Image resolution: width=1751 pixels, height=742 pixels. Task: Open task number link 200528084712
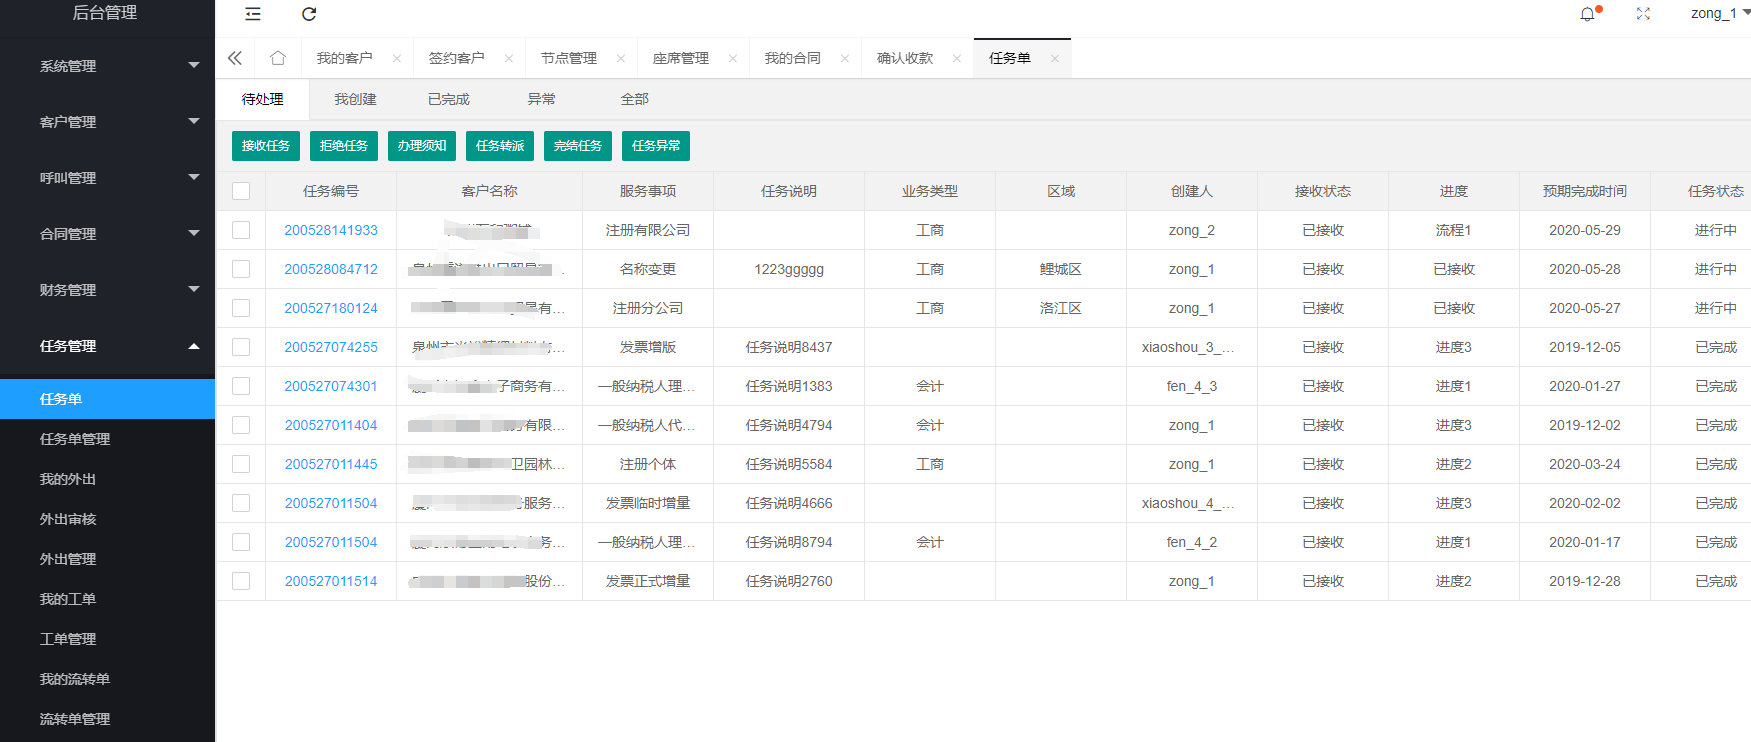tap(331, 269)
